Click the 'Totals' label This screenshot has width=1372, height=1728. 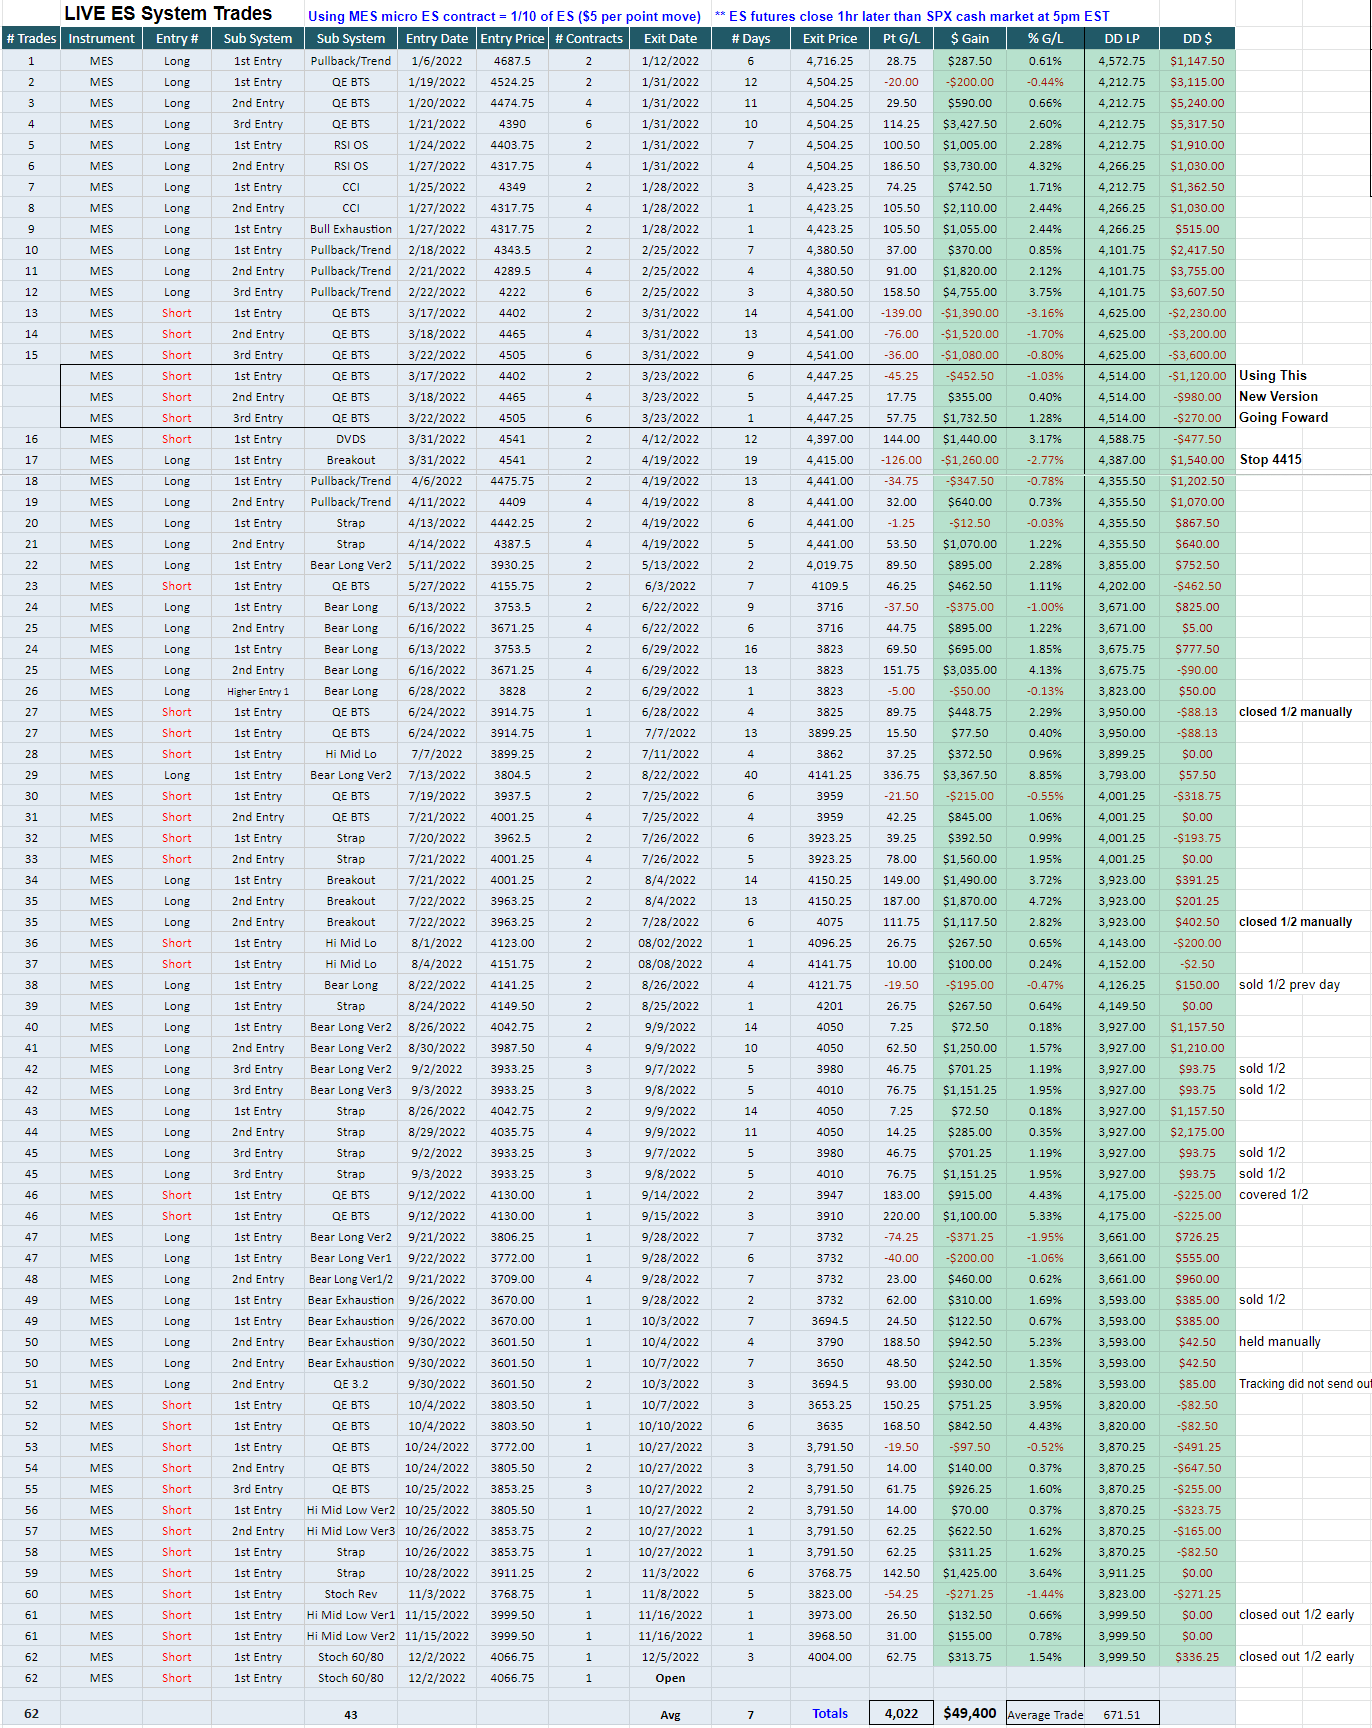click(x=829, y=1714)
